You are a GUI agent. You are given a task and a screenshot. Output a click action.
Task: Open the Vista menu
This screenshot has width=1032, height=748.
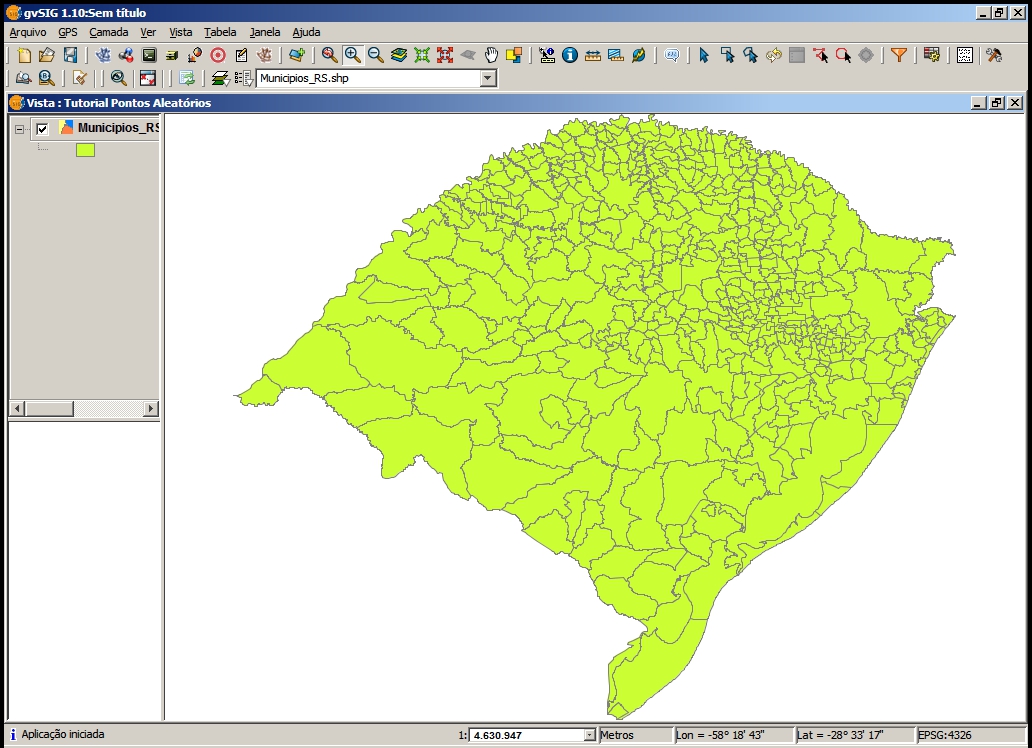click(181, 32)
